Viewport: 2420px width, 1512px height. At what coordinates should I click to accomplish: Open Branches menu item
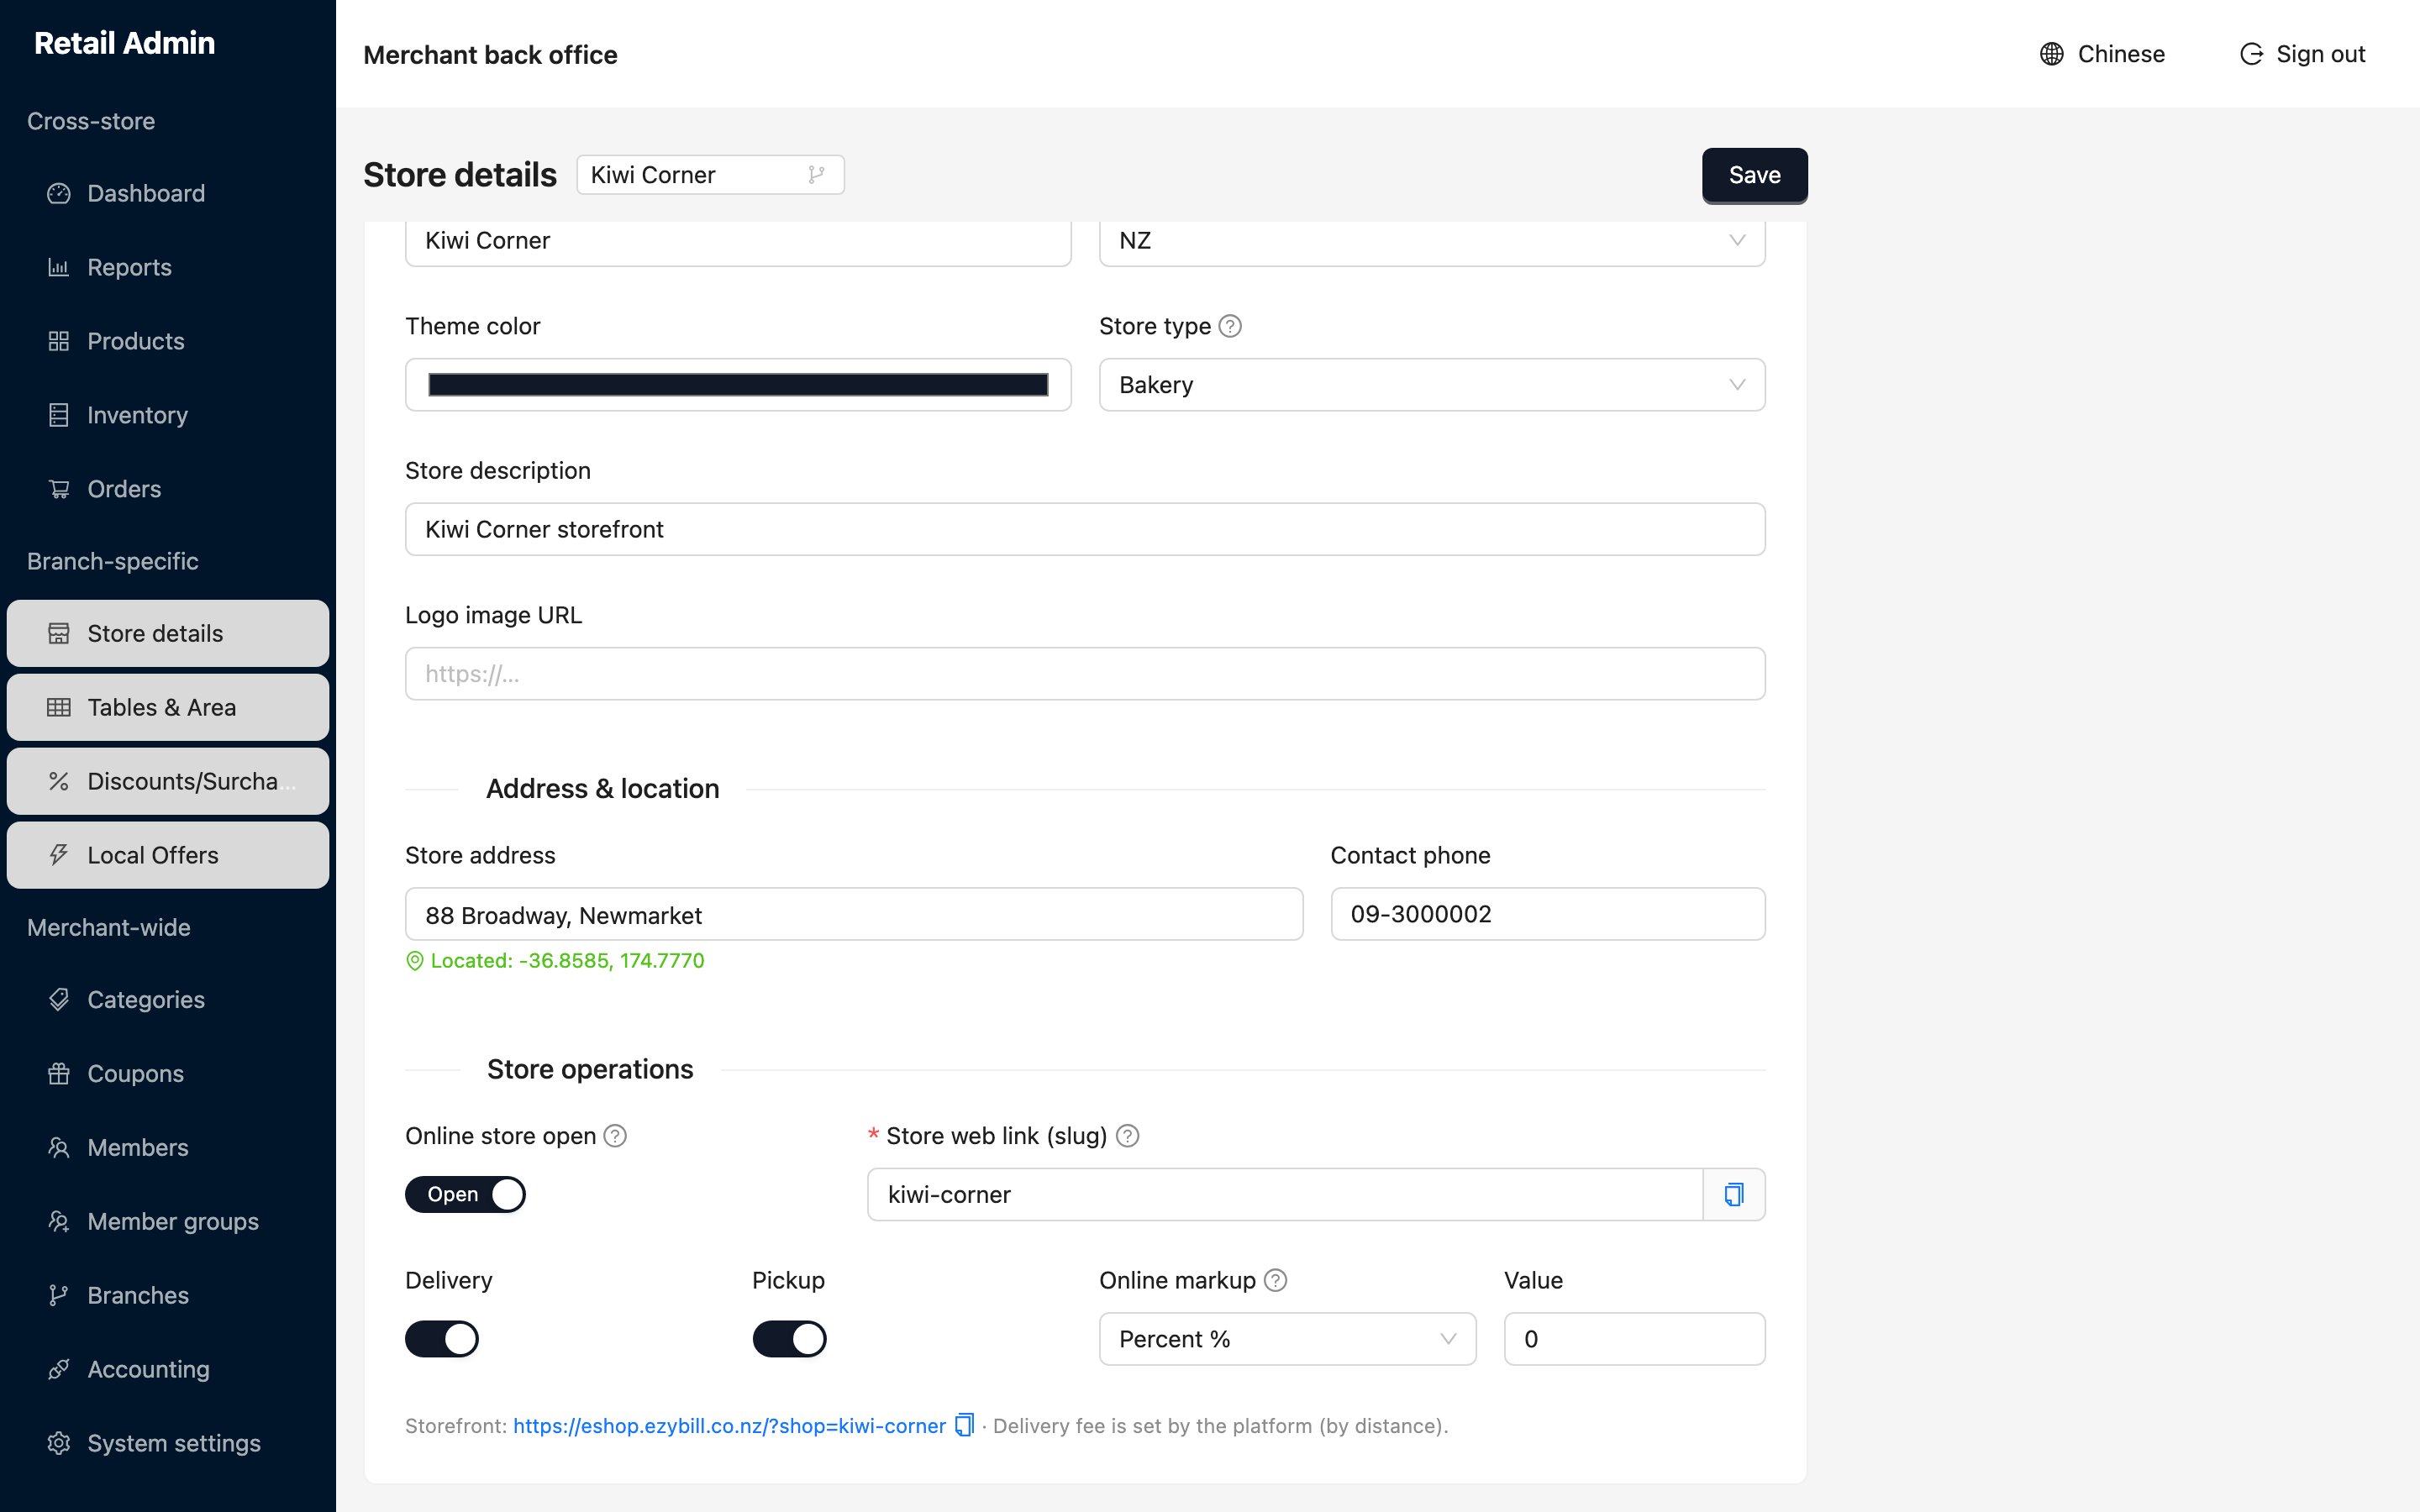pyautogui.click(x=168, y=1295)
